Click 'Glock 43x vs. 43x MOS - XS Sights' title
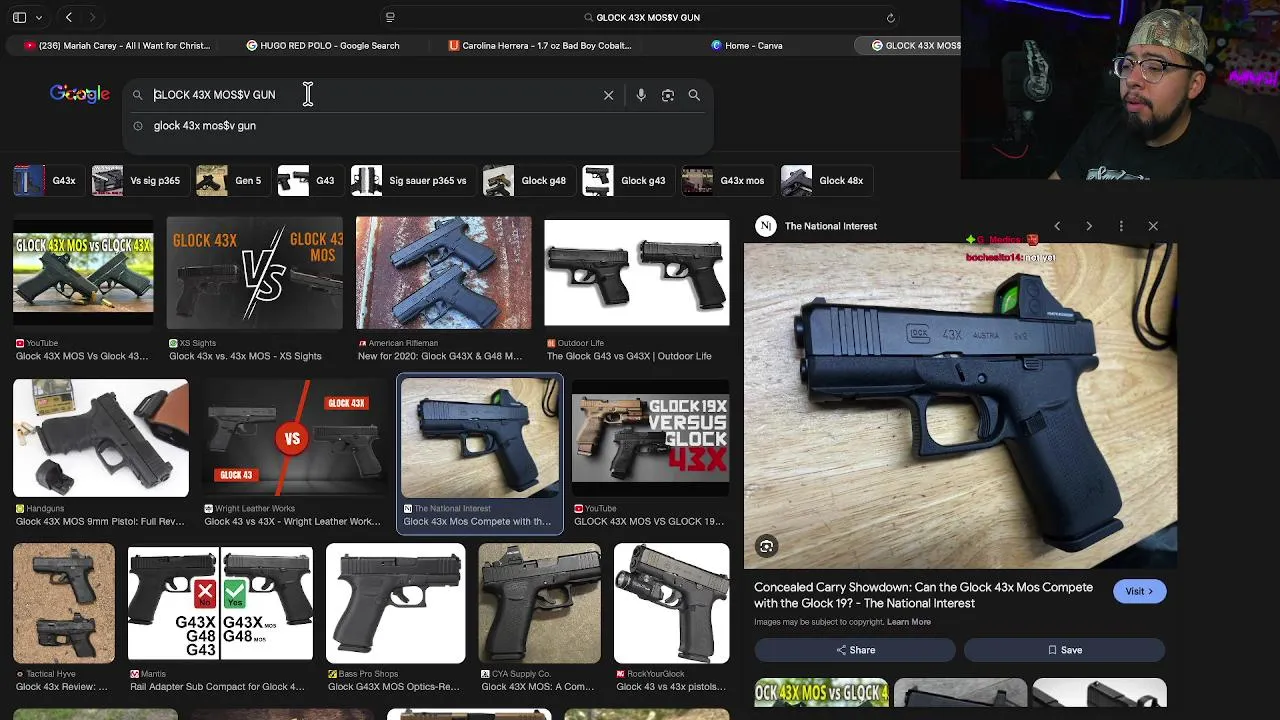Viewport: 1280px width, 720px height. point(245,356)
